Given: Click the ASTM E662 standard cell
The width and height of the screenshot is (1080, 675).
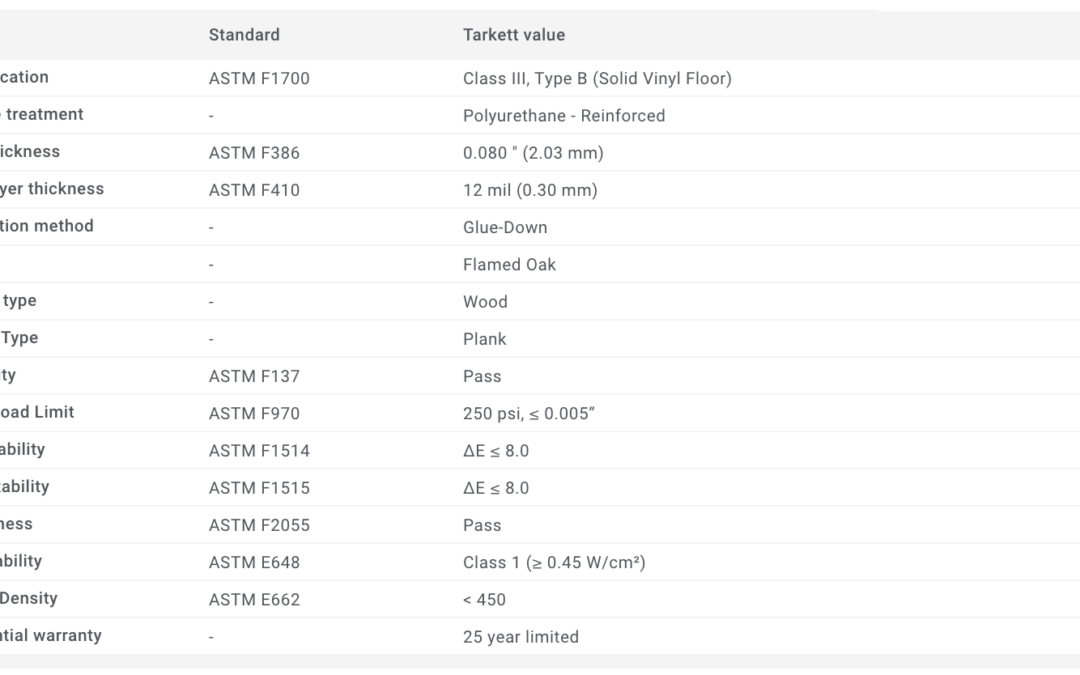Looking at the screenshot, I should pyautogui.click(x=254, y=599).
